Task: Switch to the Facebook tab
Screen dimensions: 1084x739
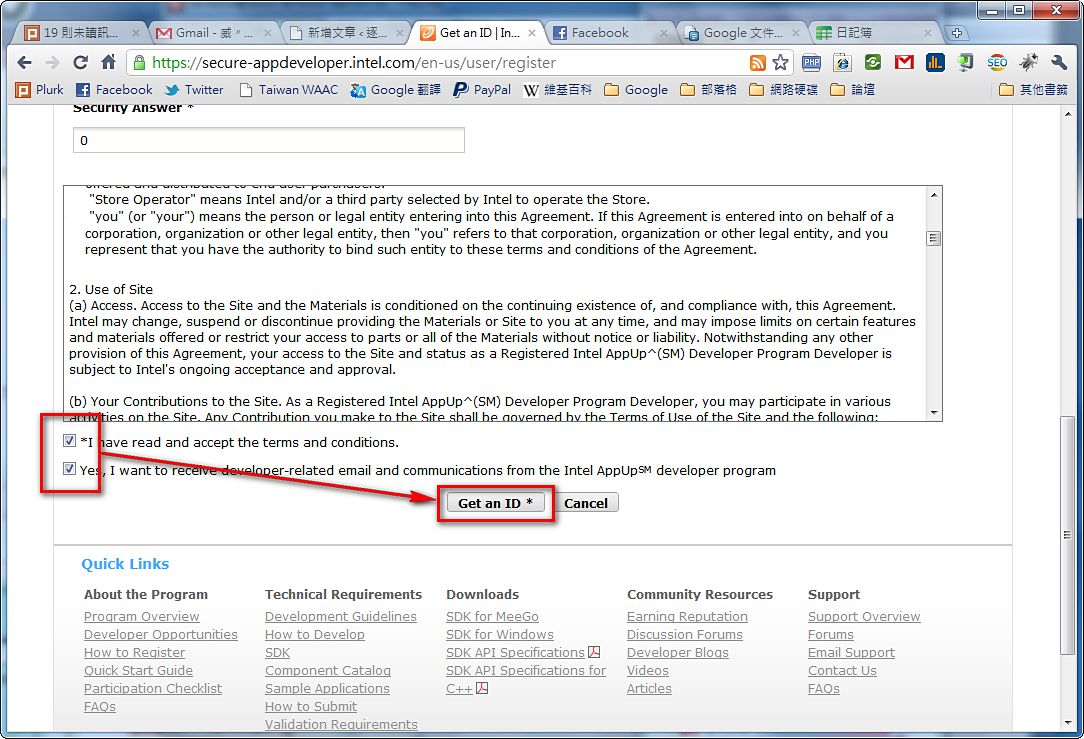Action: click(612, 33)
